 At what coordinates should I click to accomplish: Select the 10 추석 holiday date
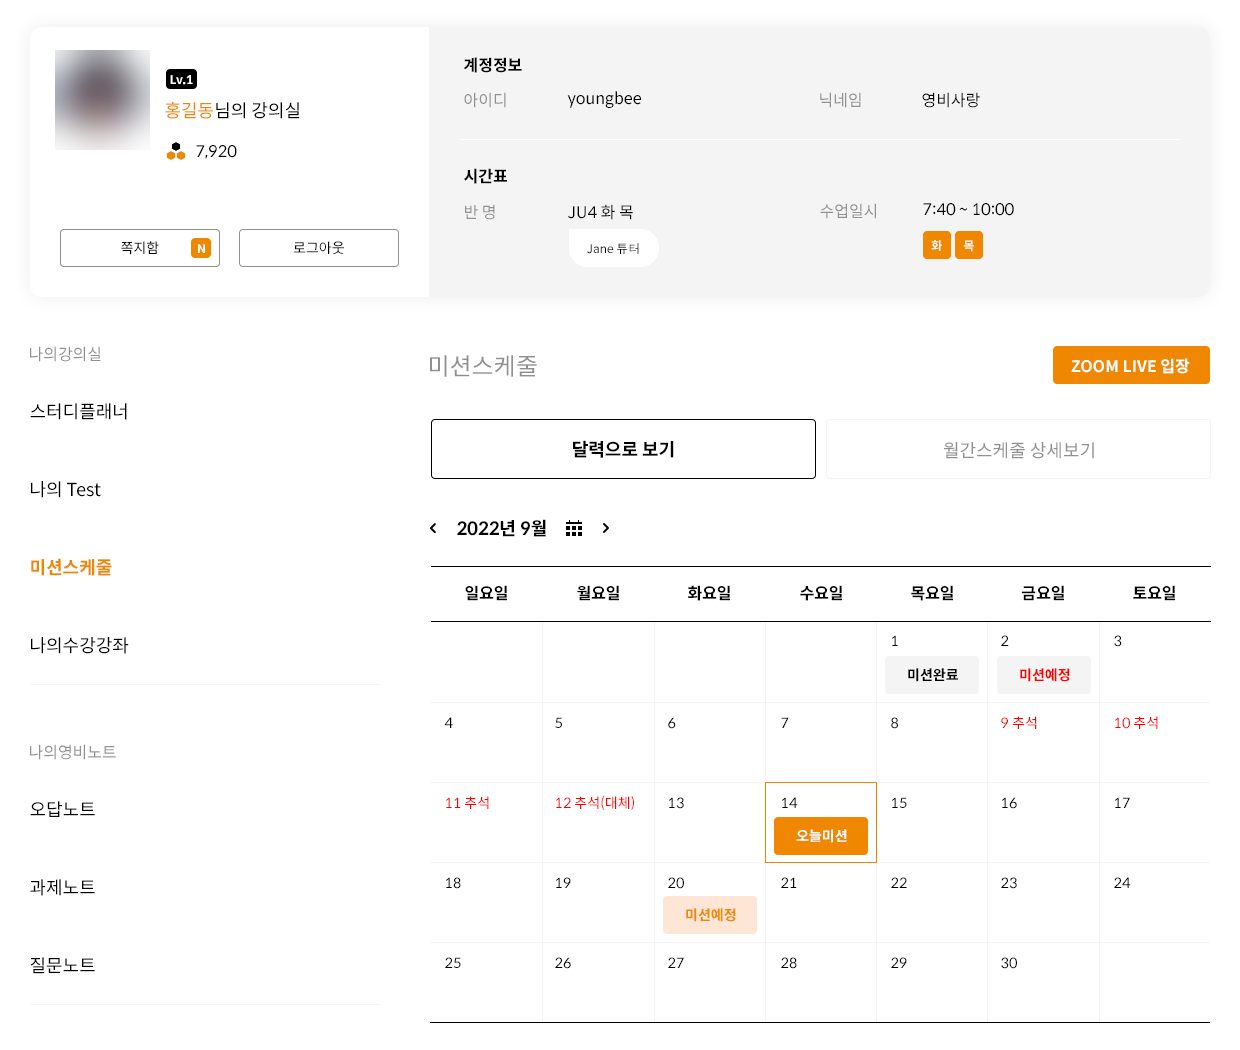[1136, 723]
